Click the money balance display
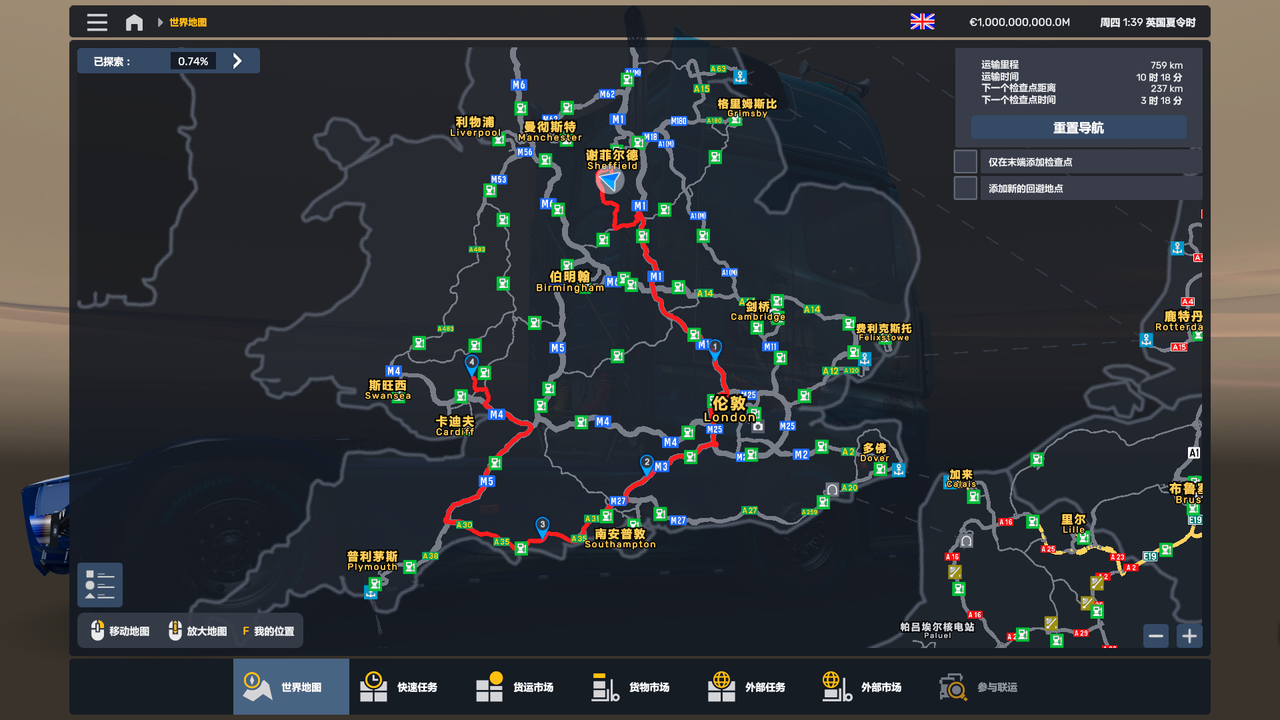 (1019, 22)
